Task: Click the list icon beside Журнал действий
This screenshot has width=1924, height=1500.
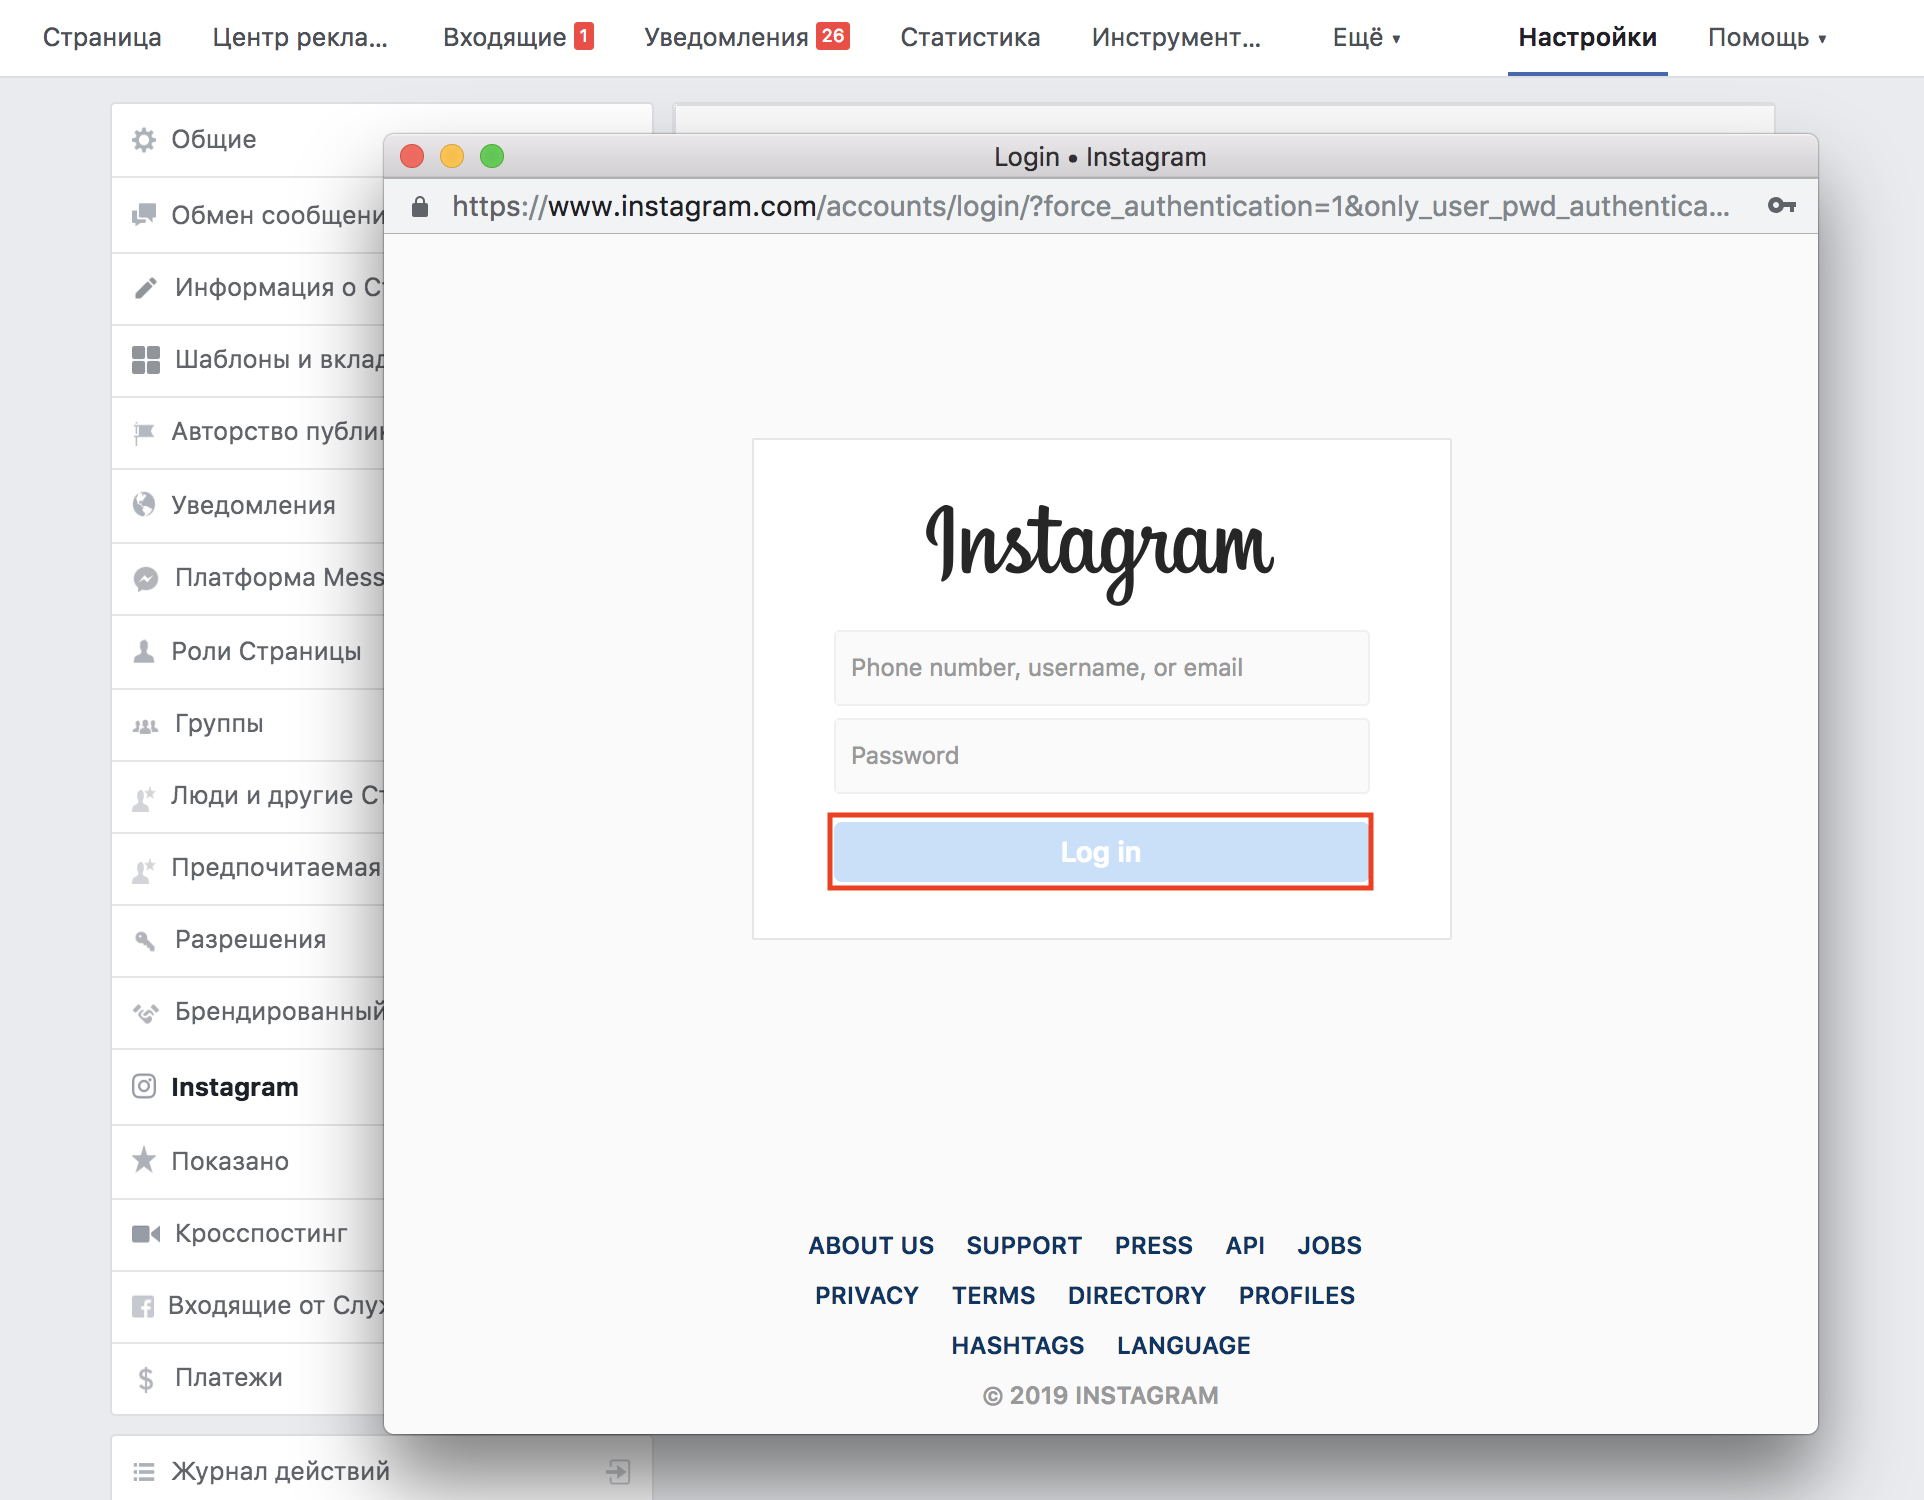Action: click(144, 1472)
